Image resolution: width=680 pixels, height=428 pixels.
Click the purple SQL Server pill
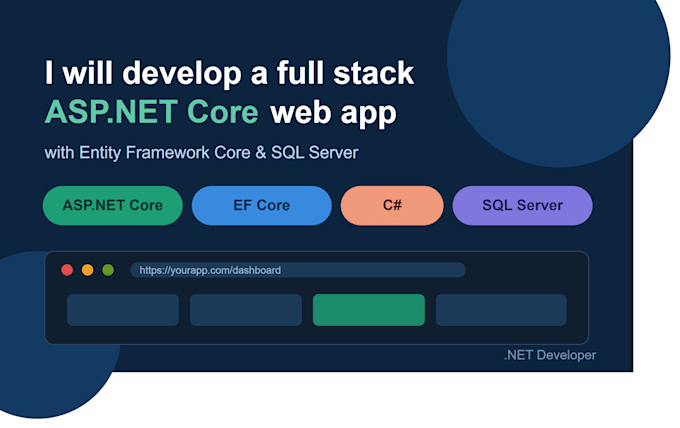[x=522, y=206]
